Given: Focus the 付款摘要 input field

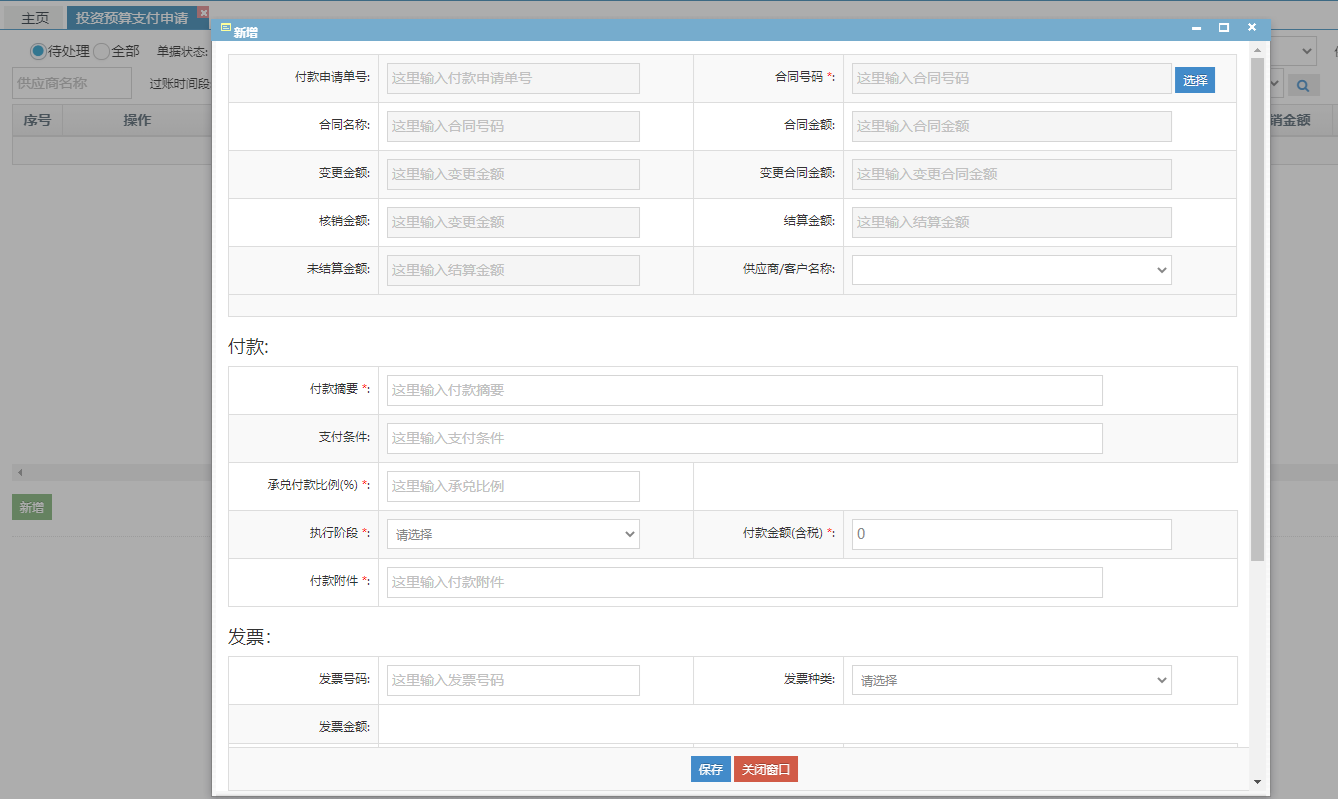Looking at the screenshot, I should pos(744,390).
